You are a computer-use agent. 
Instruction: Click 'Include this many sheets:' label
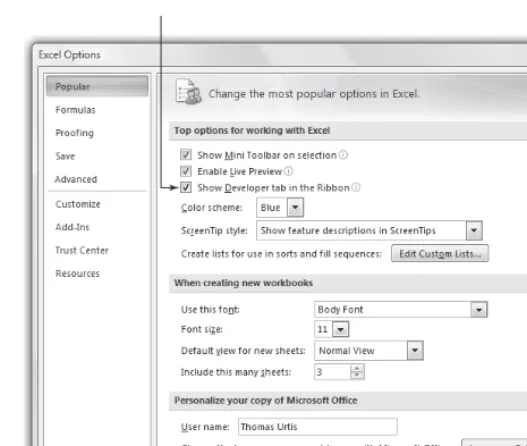click(x=236, y=372)
